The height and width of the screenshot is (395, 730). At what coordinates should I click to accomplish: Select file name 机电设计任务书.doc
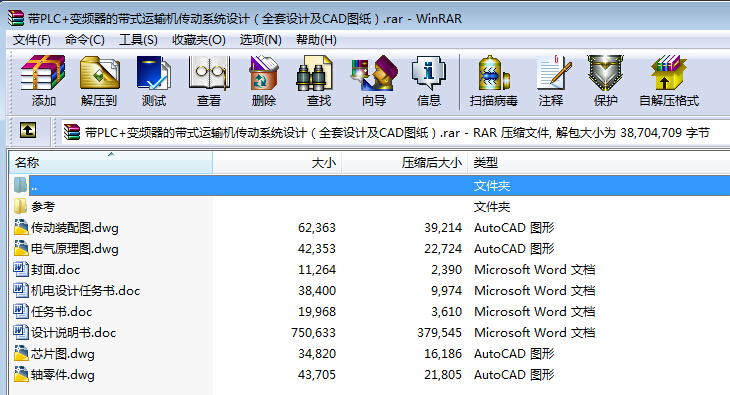pyautogui.click(x=85, y=291)
